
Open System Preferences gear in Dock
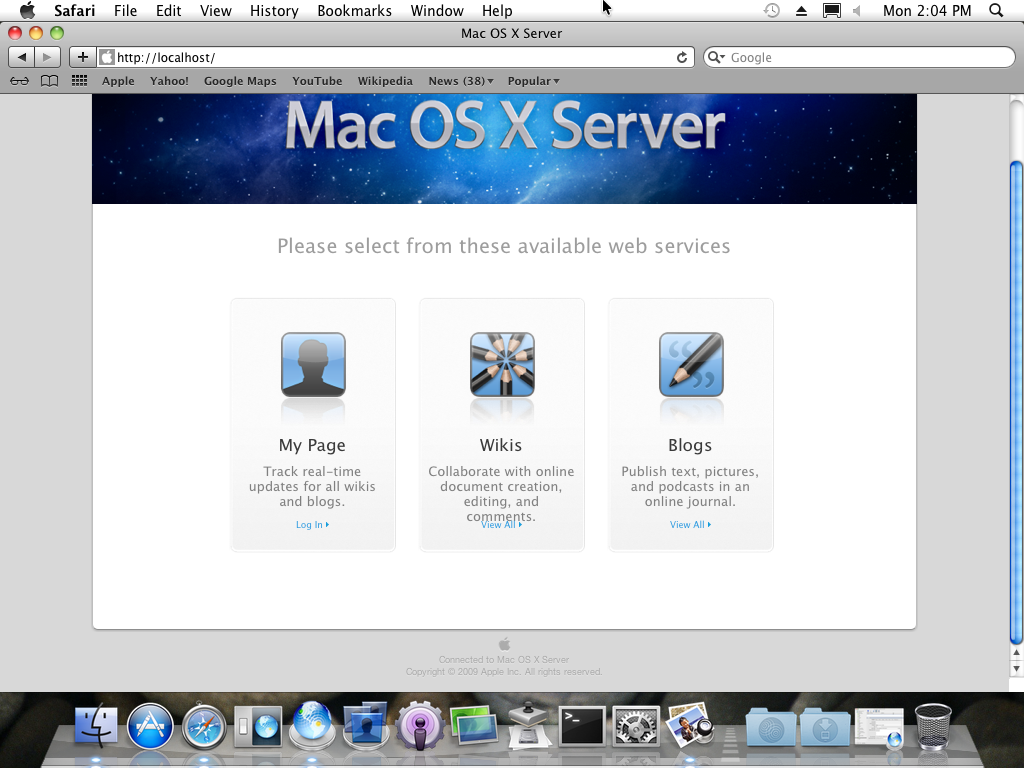click(636, 726)
